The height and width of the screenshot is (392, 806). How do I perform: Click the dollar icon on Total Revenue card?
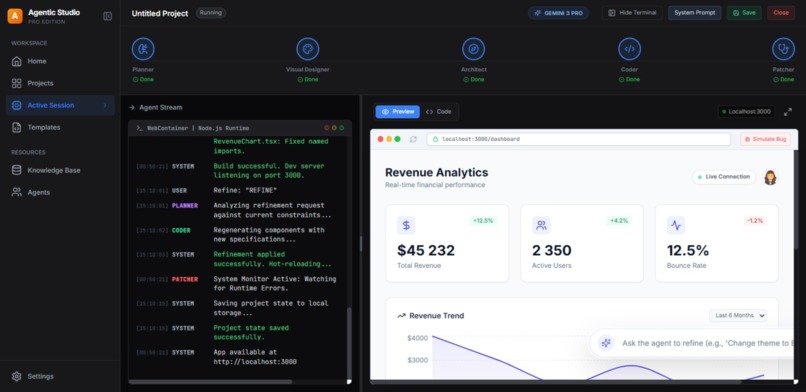point(406,225)
